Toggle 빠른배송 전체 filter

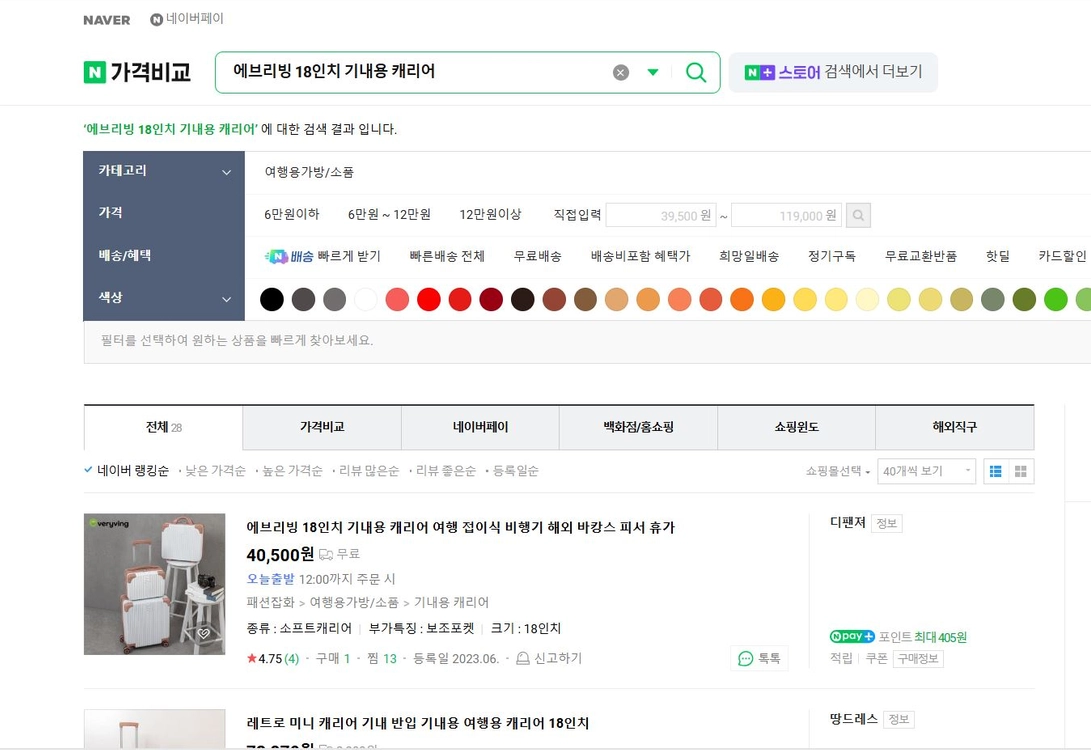[x=447, y=256]
